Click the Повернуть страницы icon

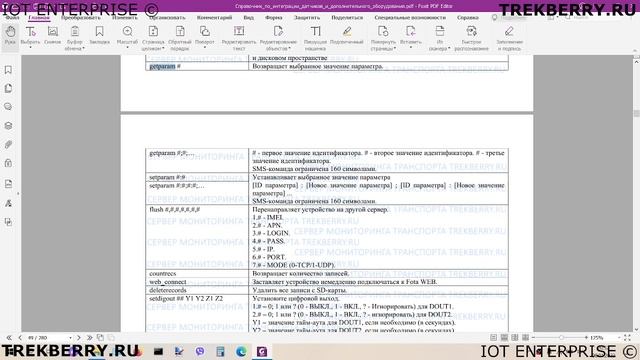pyautogui.click(x=383, y=32)
